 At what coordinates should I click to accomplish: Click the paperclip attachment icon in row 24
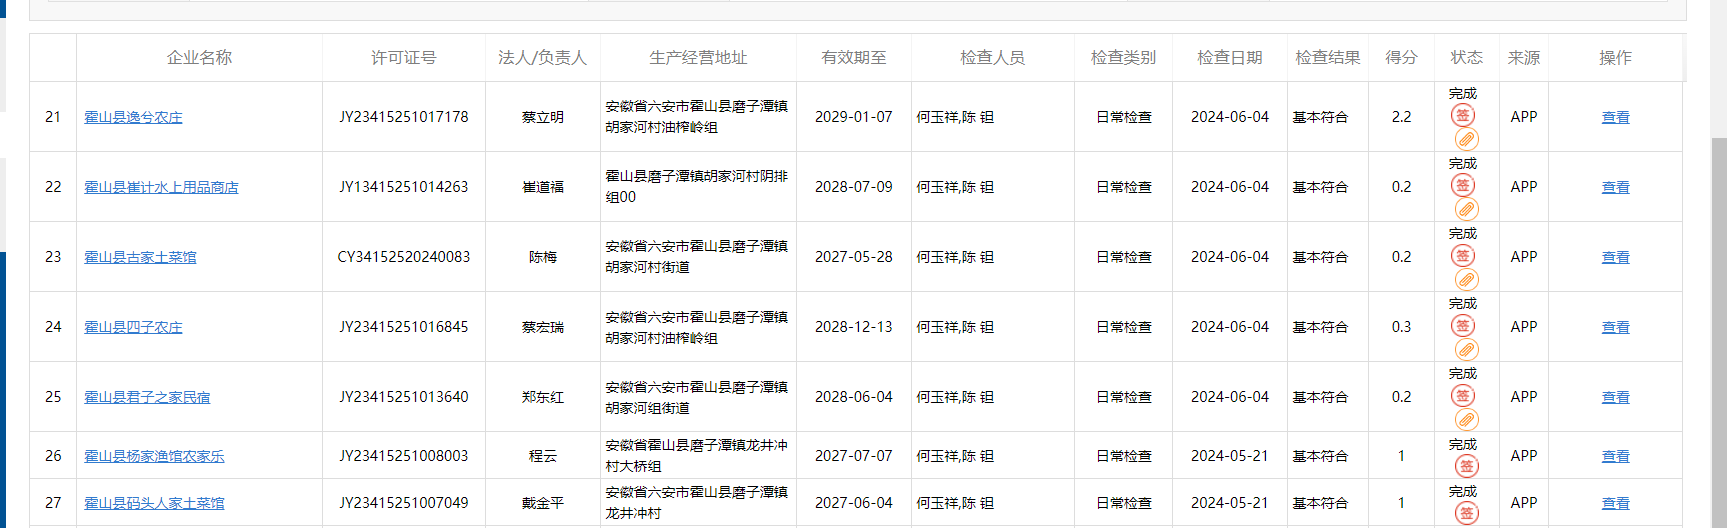click(1466, 349)
